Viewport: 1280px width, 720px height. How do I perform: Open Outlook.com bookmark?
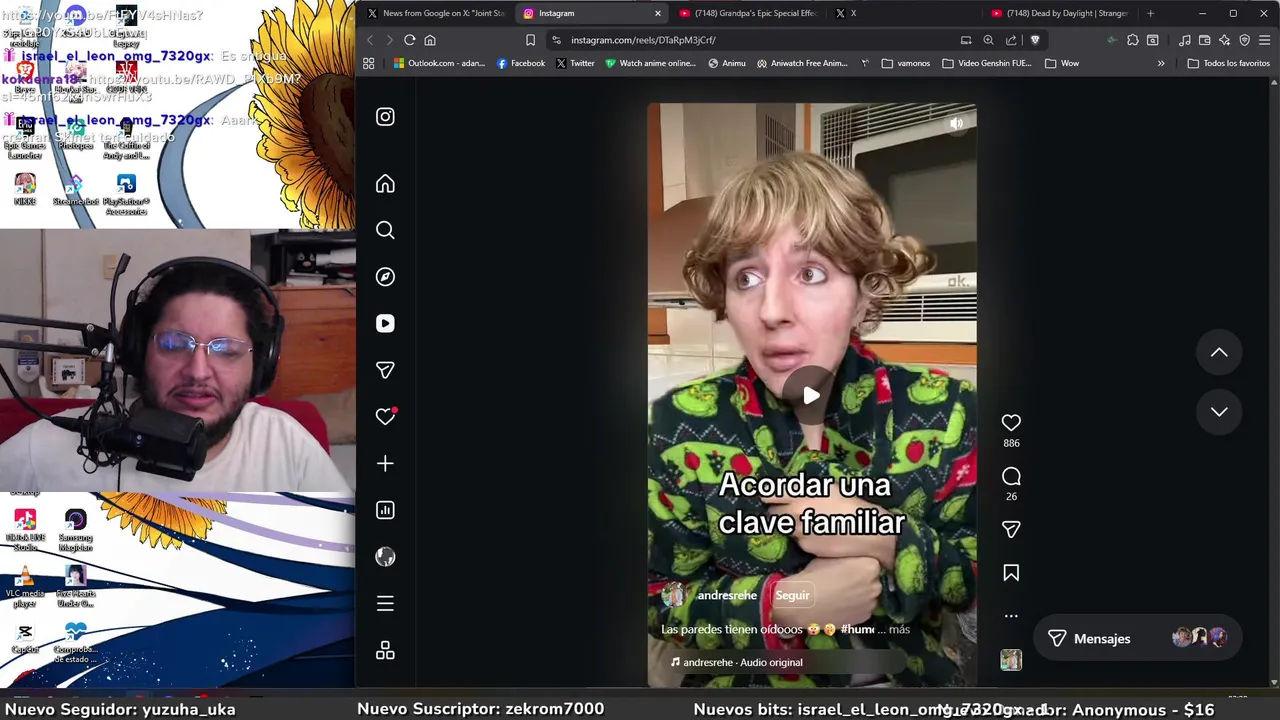[439, 63]
